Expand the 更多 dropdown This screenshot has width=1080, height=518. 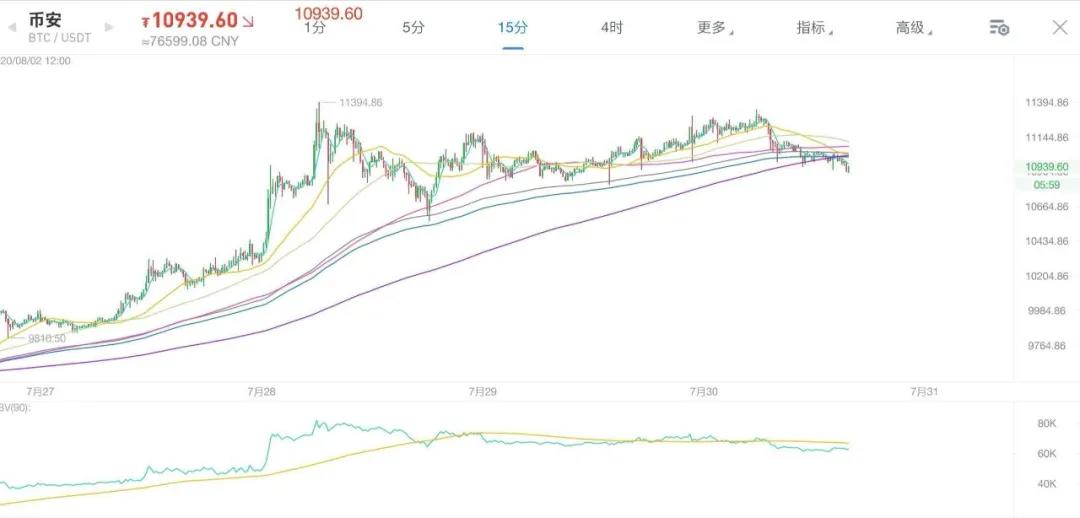713,28
